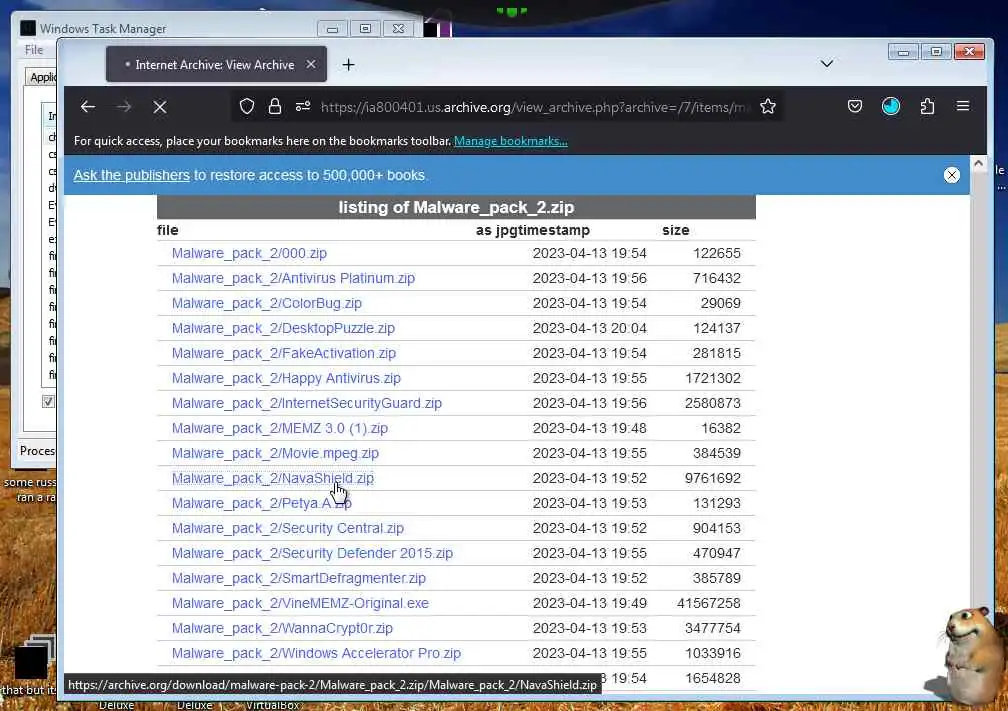Screen dimensions: 1008x711
Task: Stop loading the page with the X button
Action: (x=160, y=107)
